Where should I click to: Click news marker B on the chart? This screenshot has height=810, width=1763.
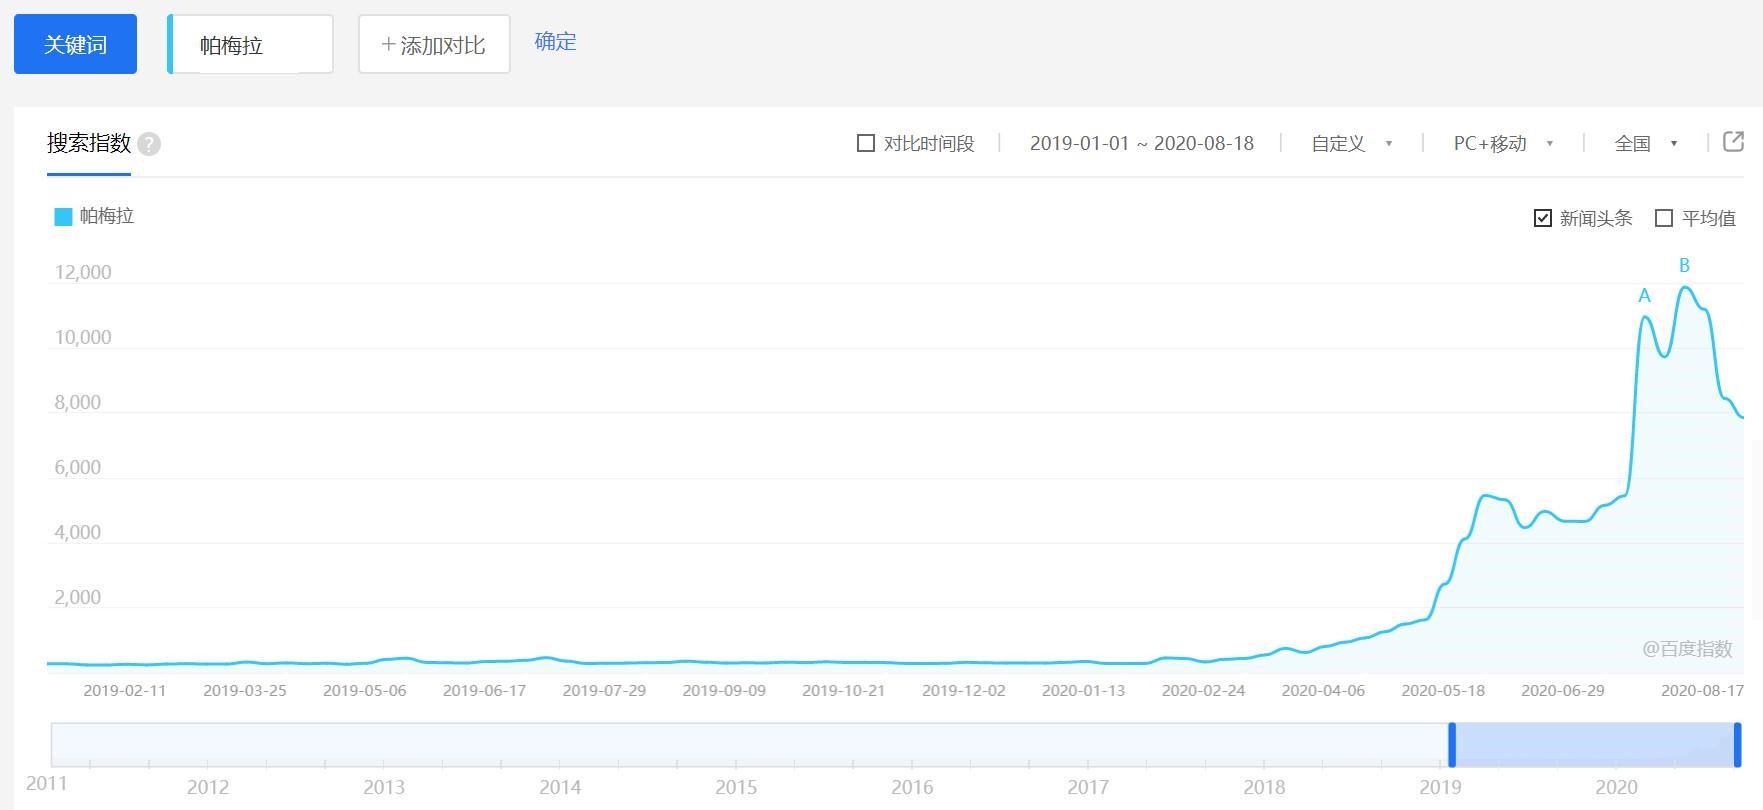pyautogui.click(x=1684, y=266)
